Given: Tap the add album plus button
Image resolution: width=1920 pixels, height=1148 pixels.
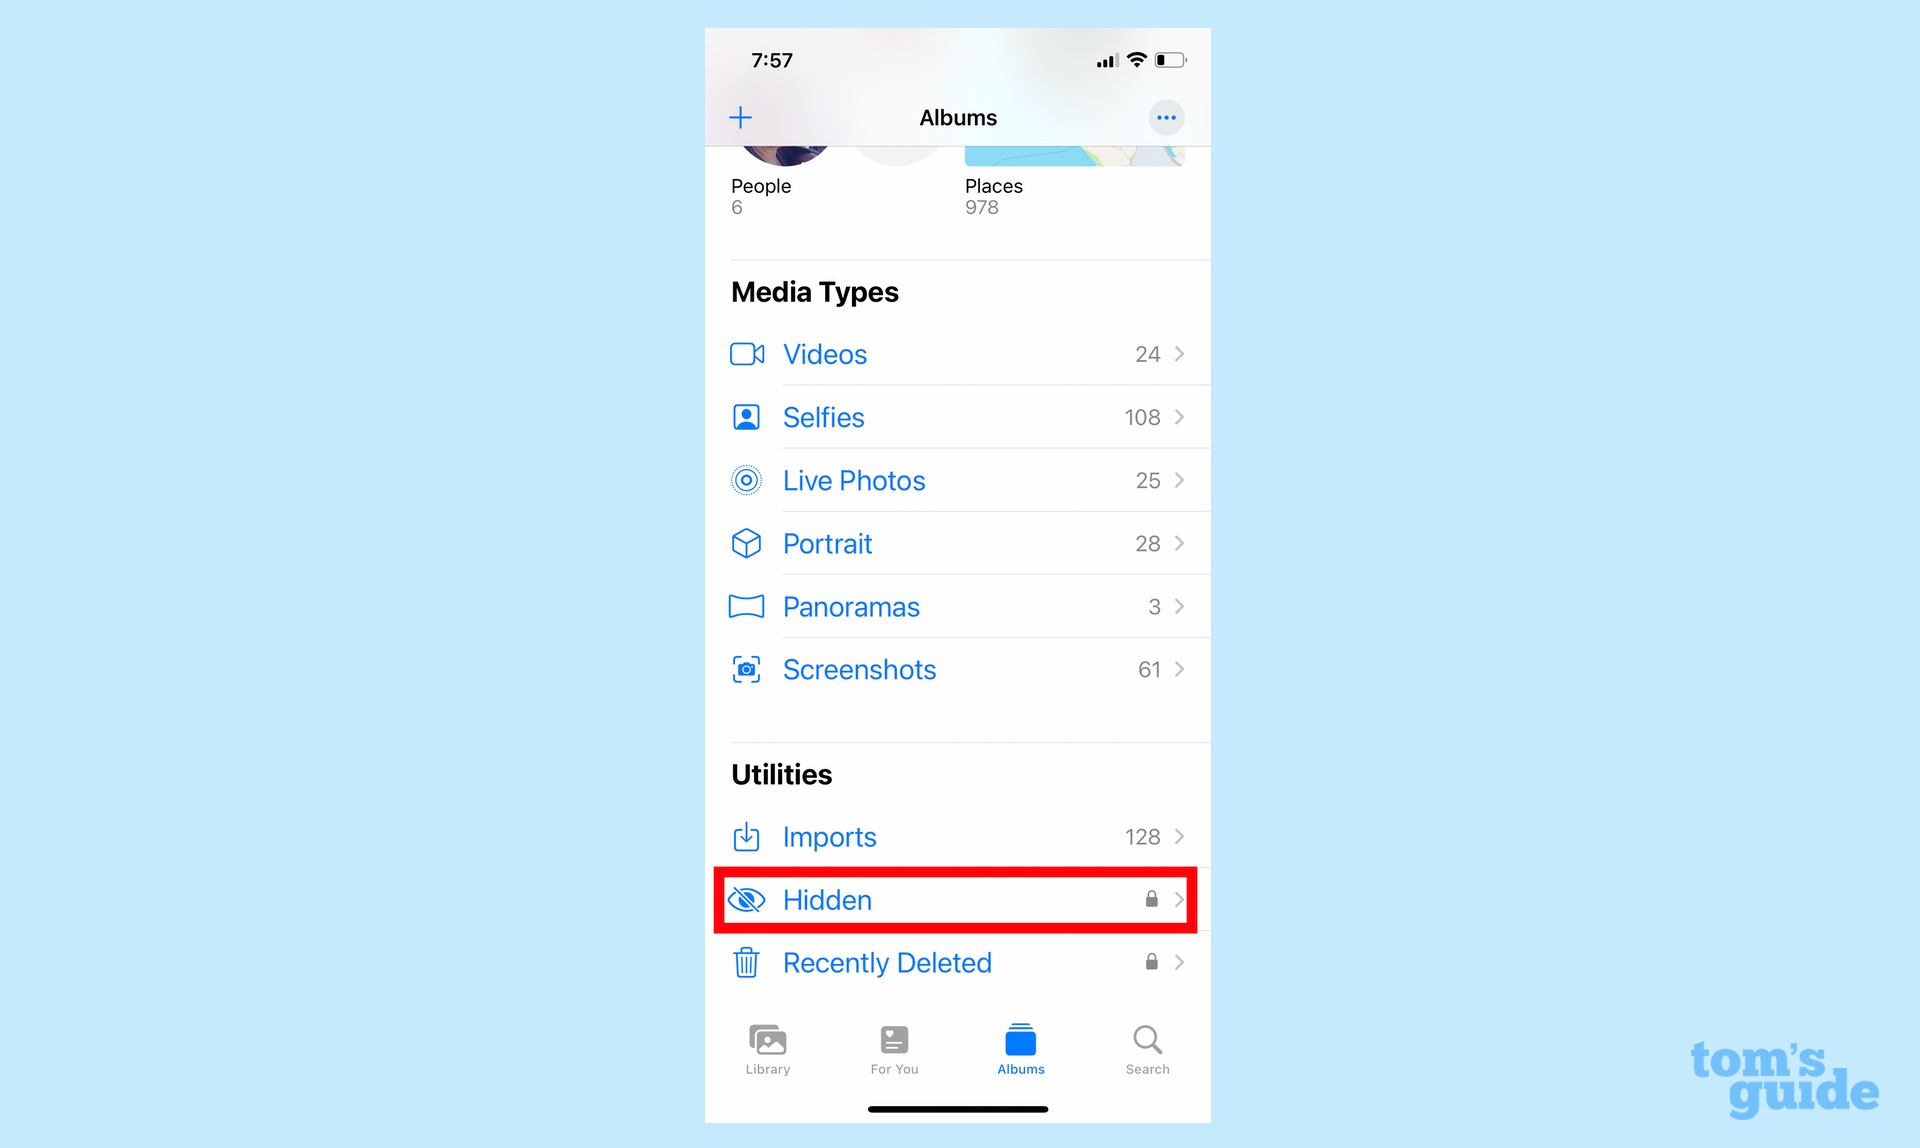Looking at the screenshot, I should coord(739,118).
